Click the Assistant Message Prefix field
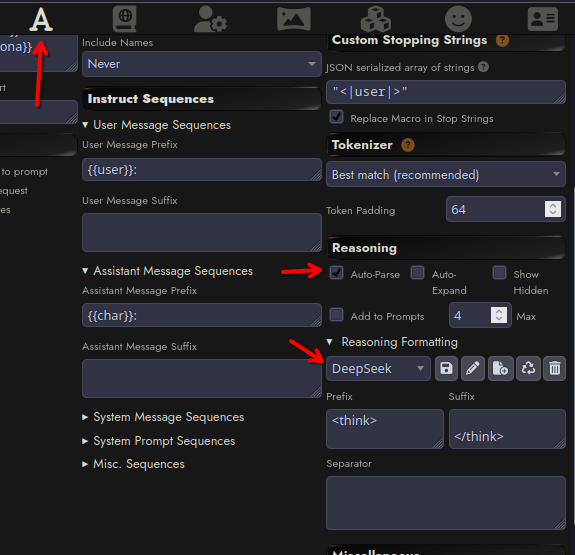 click(x=202, y=315)
